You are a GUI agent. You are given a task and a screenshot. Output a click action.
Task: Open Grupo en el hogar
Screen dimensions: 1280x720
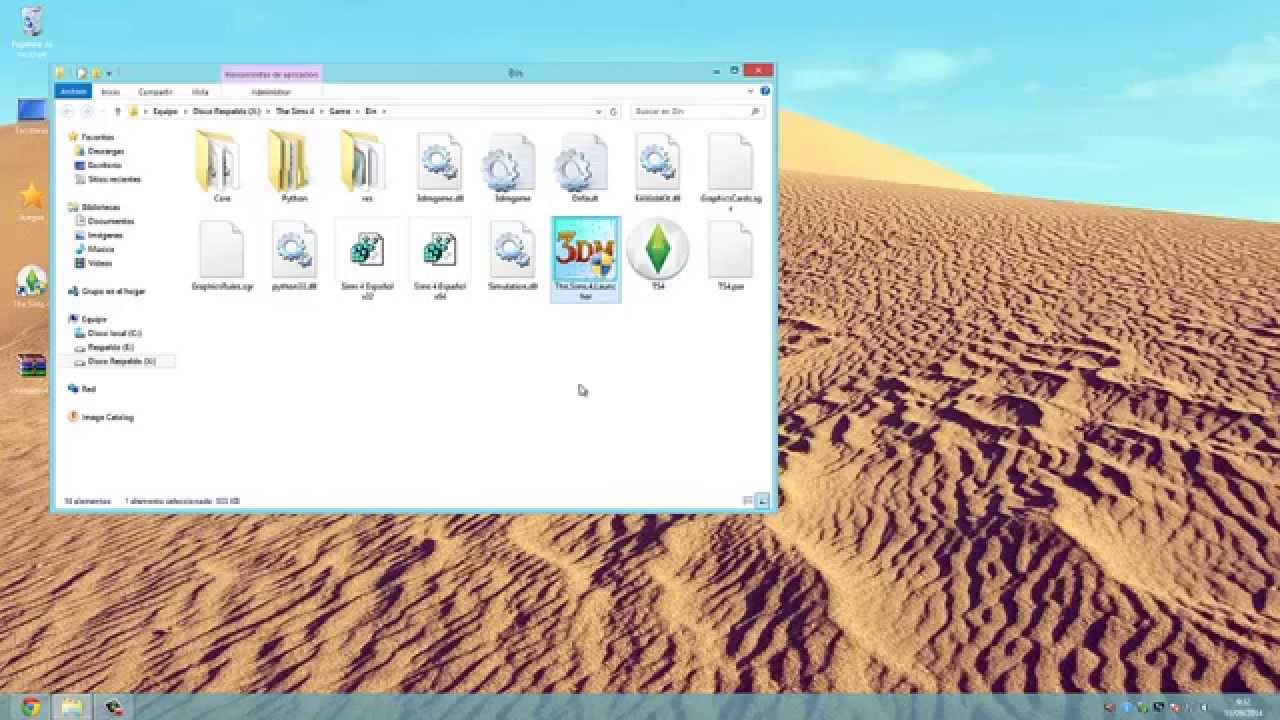(x=107, y=291)
